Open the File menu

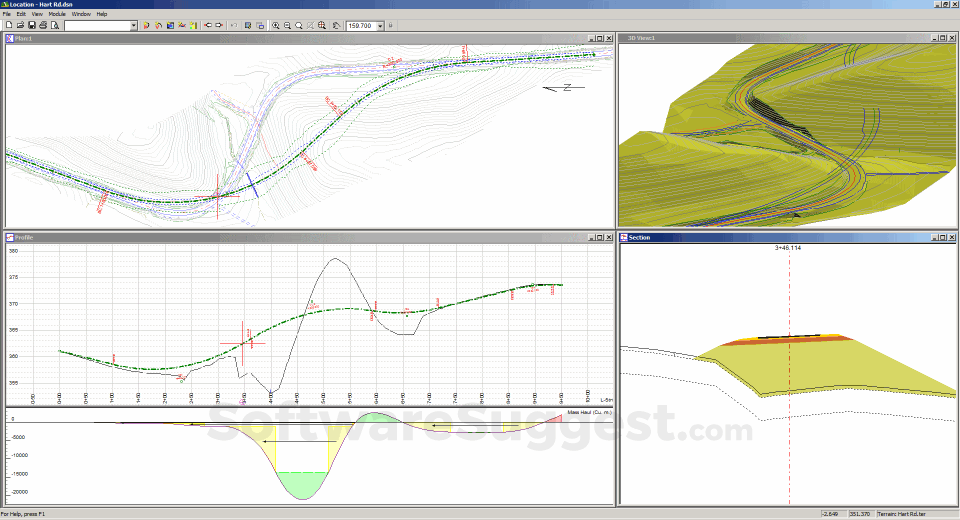coord(7,14)
